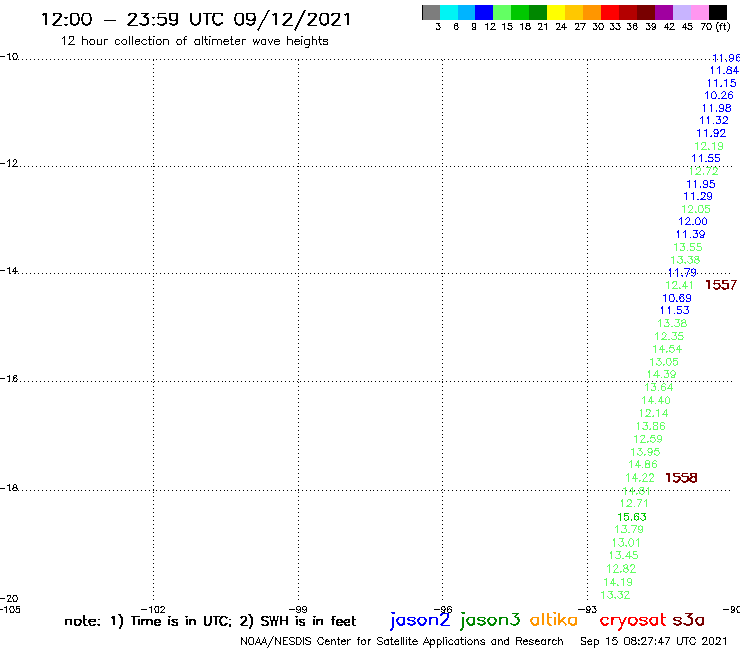This screenshot has height=650, width=740.
Task: Click the green value 14.39
Action: point(661,374)
